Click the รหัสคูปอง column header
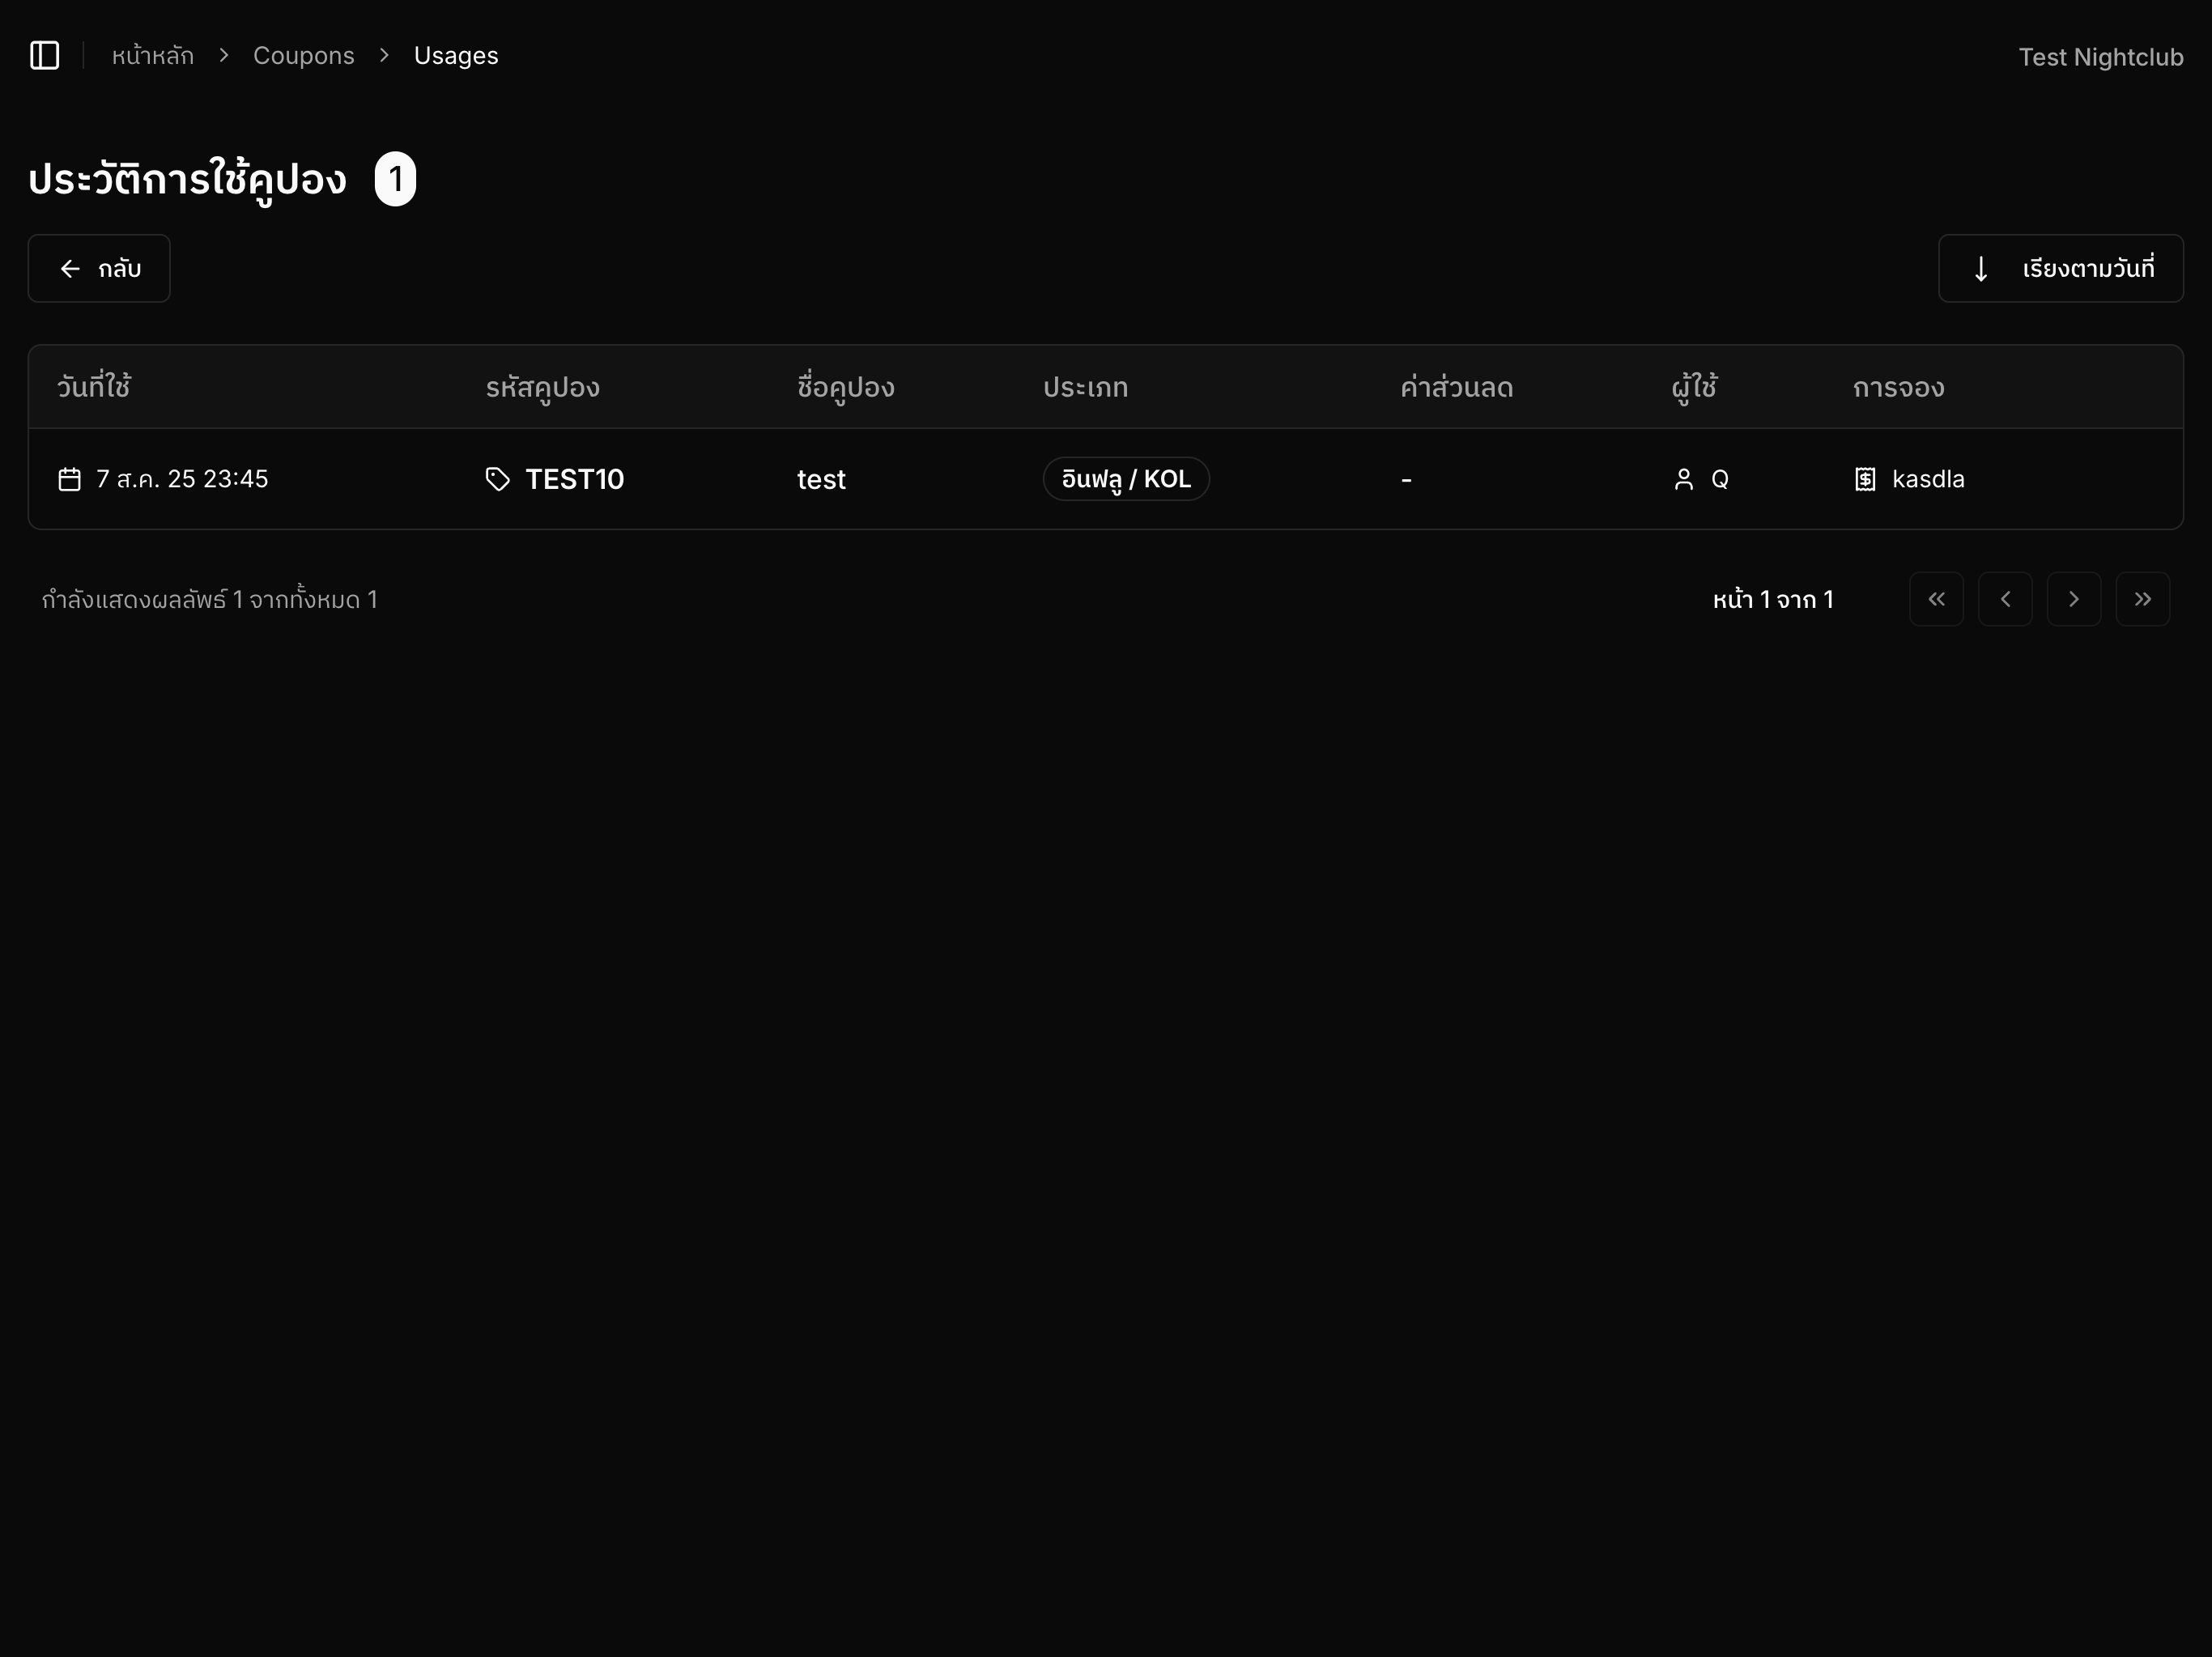This screenshot has width=2212, height=1657. (x=542, y=387)
